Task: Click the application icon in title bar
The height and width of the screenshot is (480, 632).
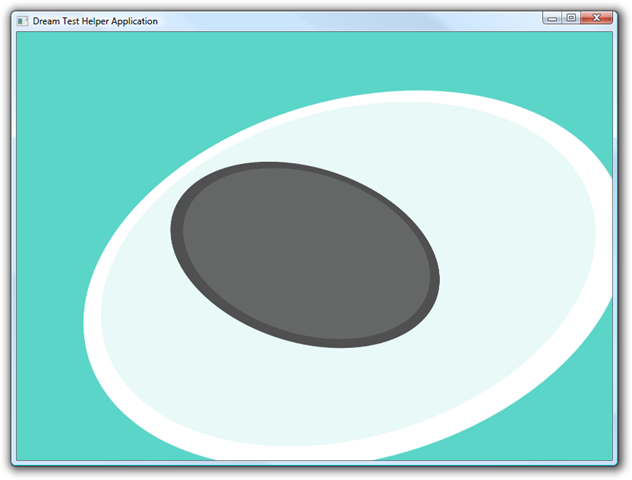Action: point(22,21)
